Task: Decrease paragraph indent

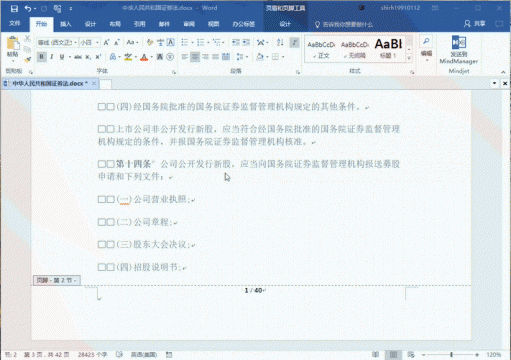Action: 236,42
